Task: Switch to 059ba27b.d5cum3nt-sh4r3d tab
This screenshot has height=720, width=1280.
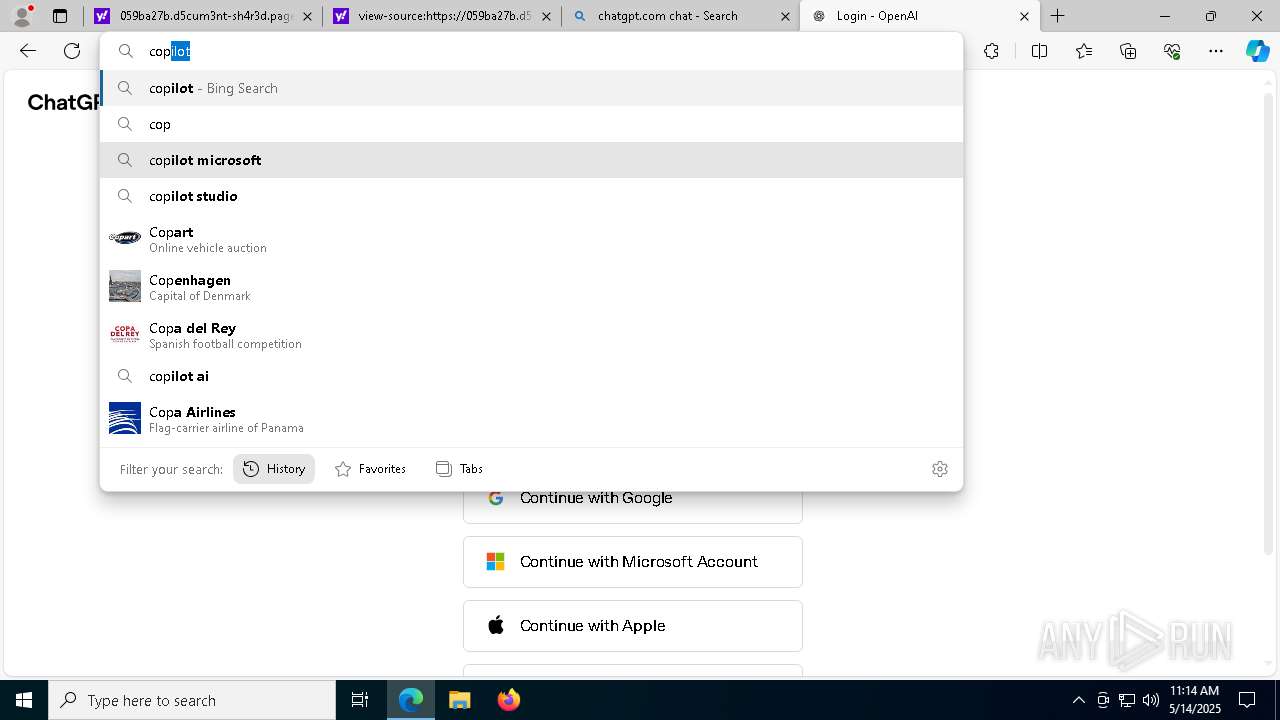Action: click(203, 16)
